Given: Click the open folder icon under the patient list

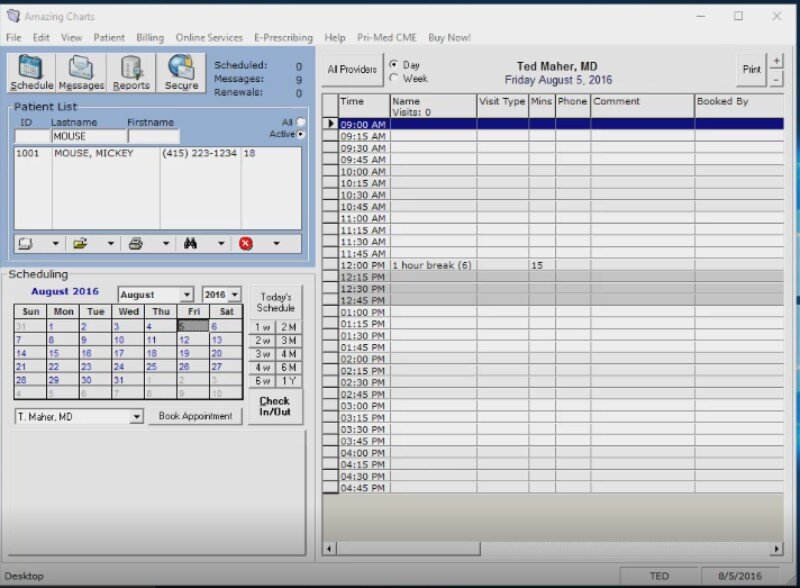Looking at the screenshot, I should click(81, 243).
